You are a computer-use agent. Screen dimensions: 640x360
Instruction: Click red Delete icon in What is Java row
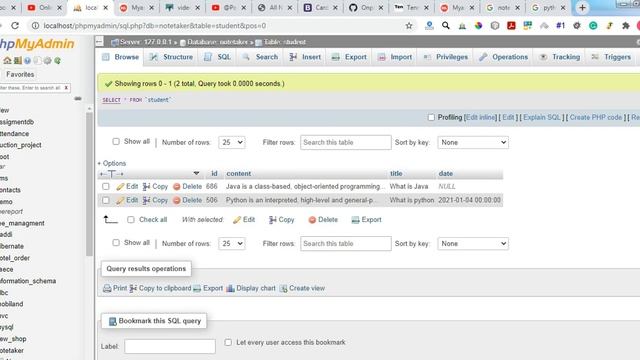point(177,187)
